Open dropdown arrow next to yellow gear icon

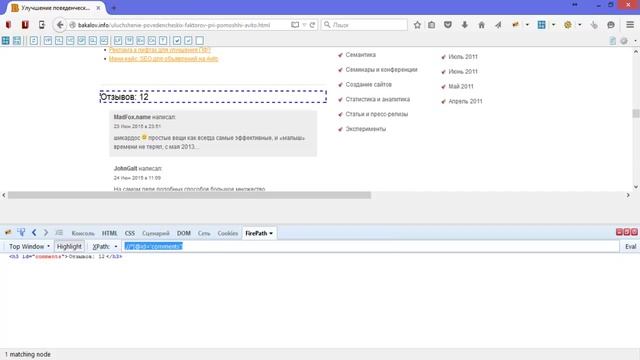[x=580, y=25]
